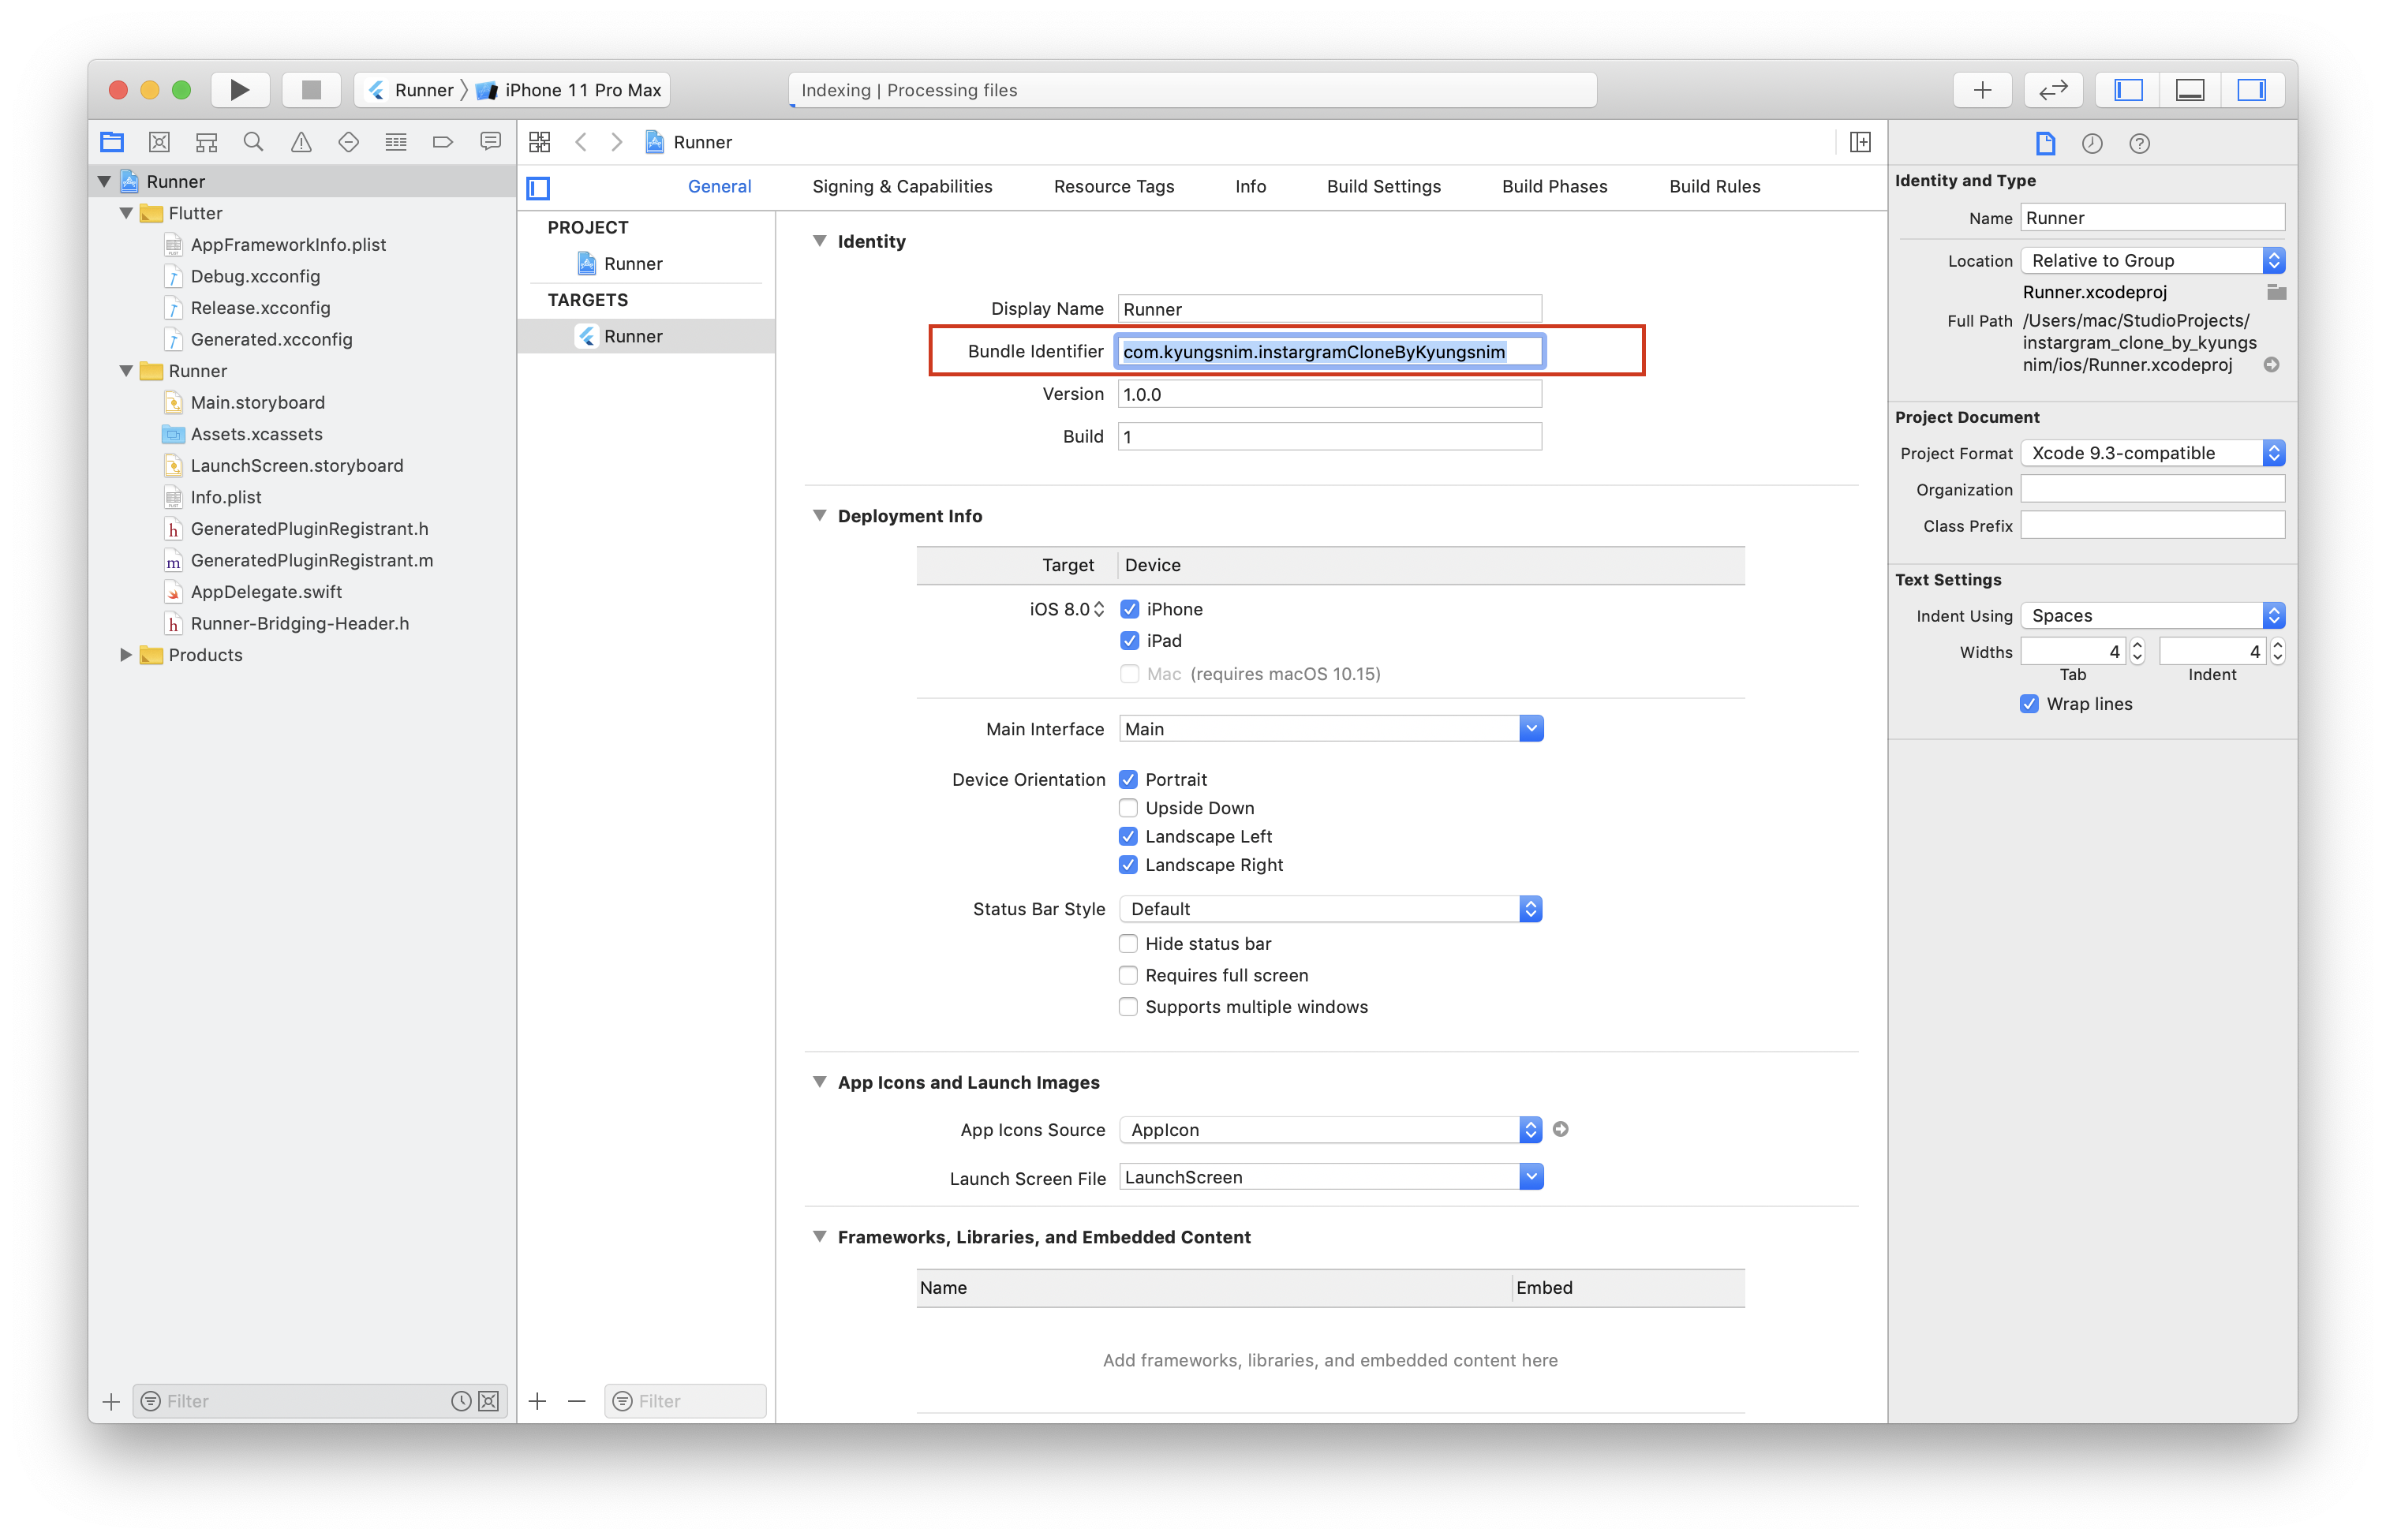This screenshot has width=2386, height=1540.
Task: Open AppDelegate.swift in the navigator
Action: tap(266, 592)
